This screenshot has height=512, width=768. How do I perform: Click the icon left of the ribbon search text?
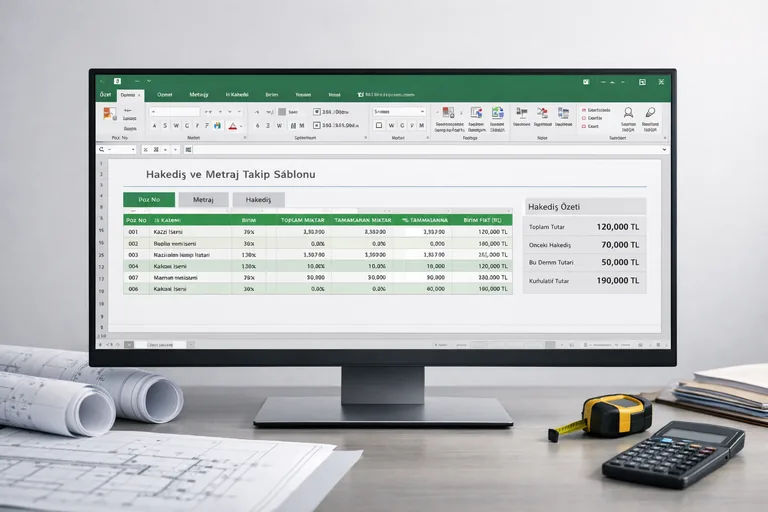360,95
